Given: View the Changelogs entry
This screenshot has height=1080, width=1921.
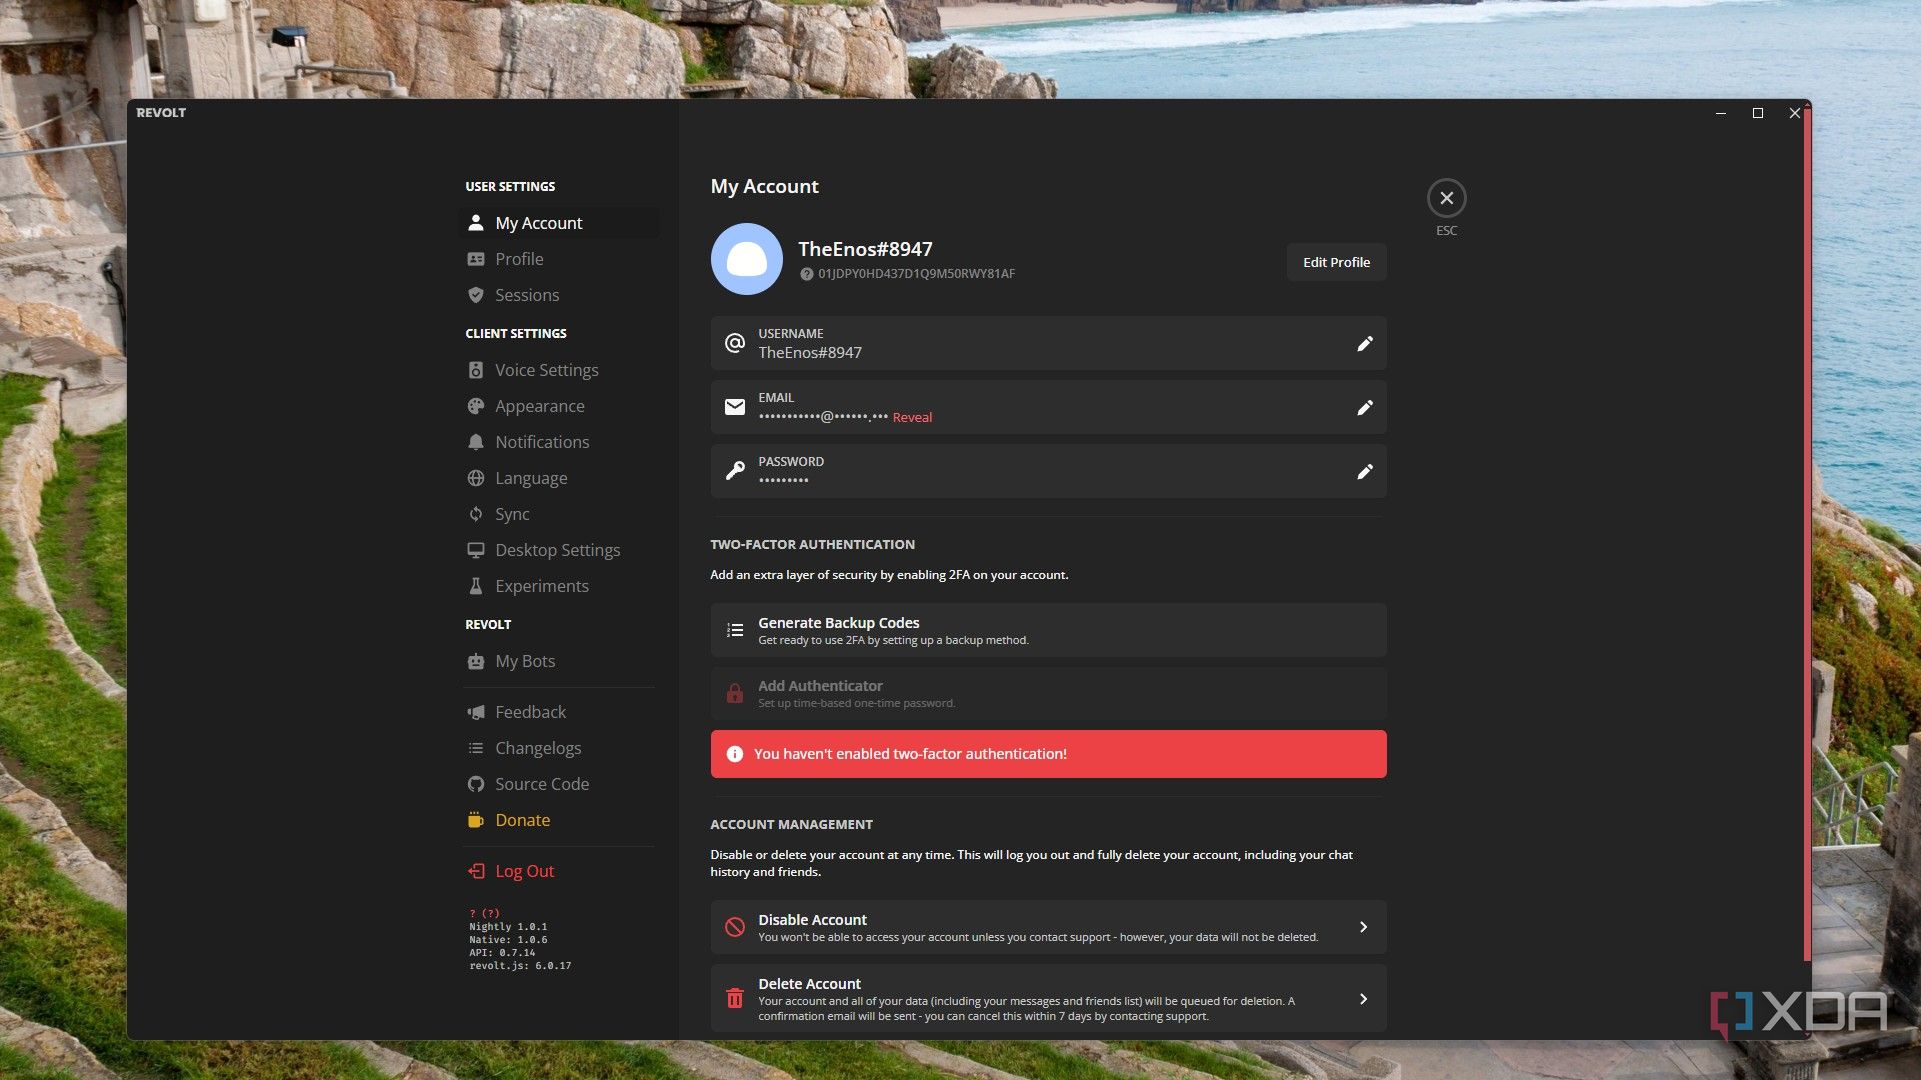Looking at the screenshot, I should point(559,748).
